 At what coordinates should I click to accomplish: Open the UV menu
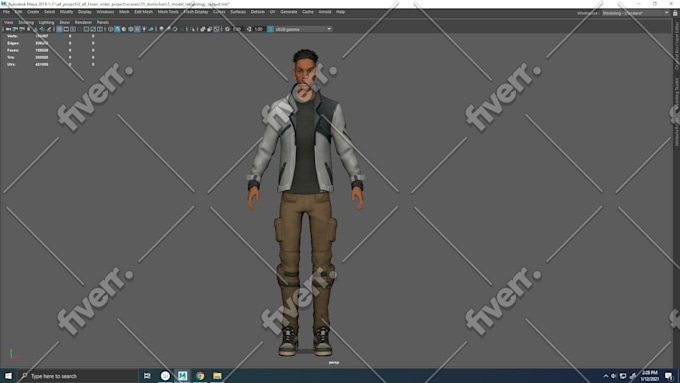(272, 12)
